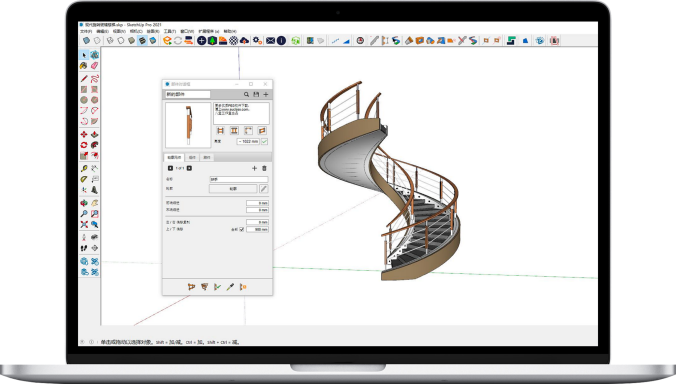Viewport: 676px width, 384px height.
Task: Activate the red Move tool arrows
Action: tap(84, 134)
